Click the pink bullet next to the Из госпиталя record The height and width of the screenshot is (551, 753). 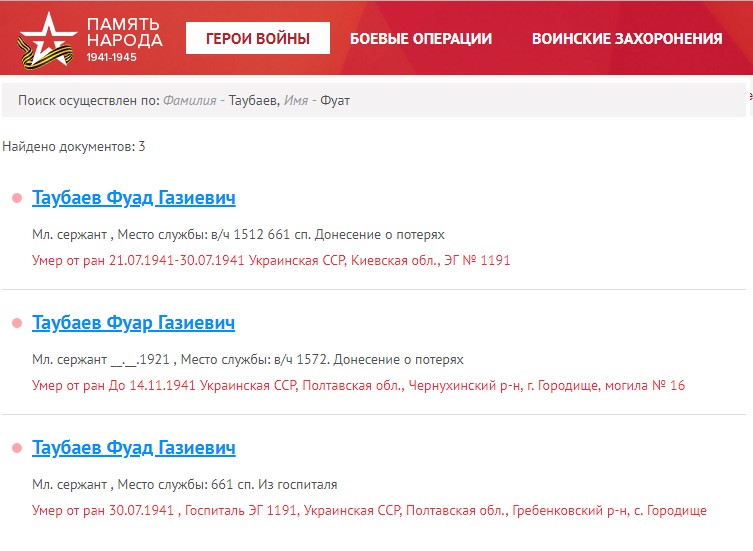[x=16, y=447]
